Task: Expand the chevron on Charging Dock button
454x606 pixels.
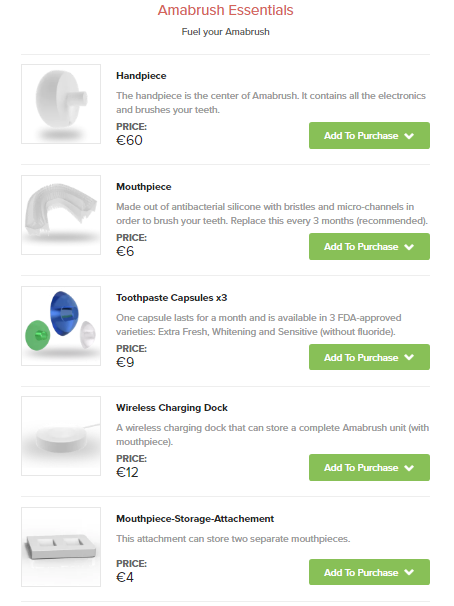Action: (x=409, y=468)
